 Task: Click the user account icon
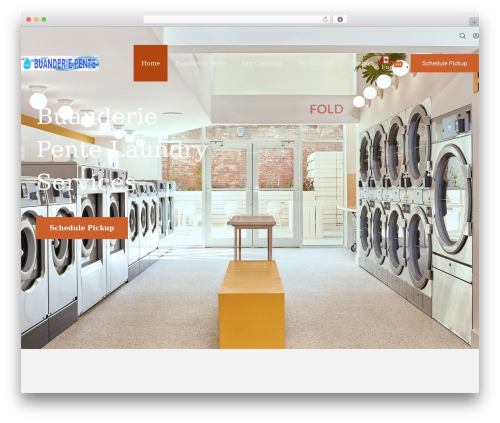point(476,36)
